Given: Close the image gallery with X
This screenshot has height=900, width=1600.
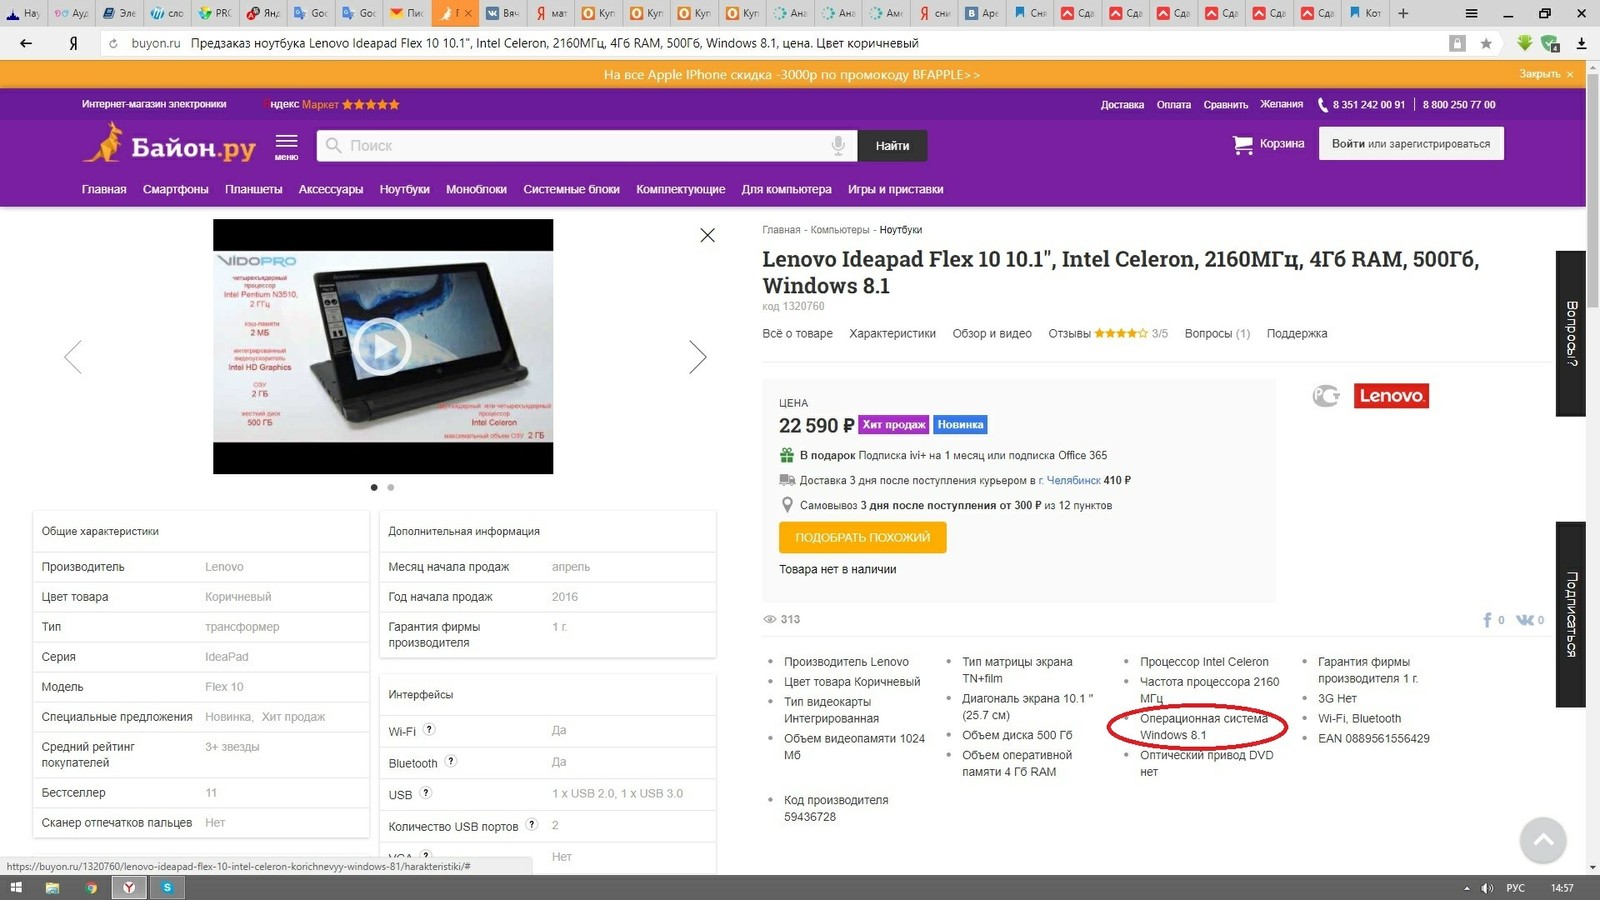Looking at the screenshot, I should click(707, 235).
